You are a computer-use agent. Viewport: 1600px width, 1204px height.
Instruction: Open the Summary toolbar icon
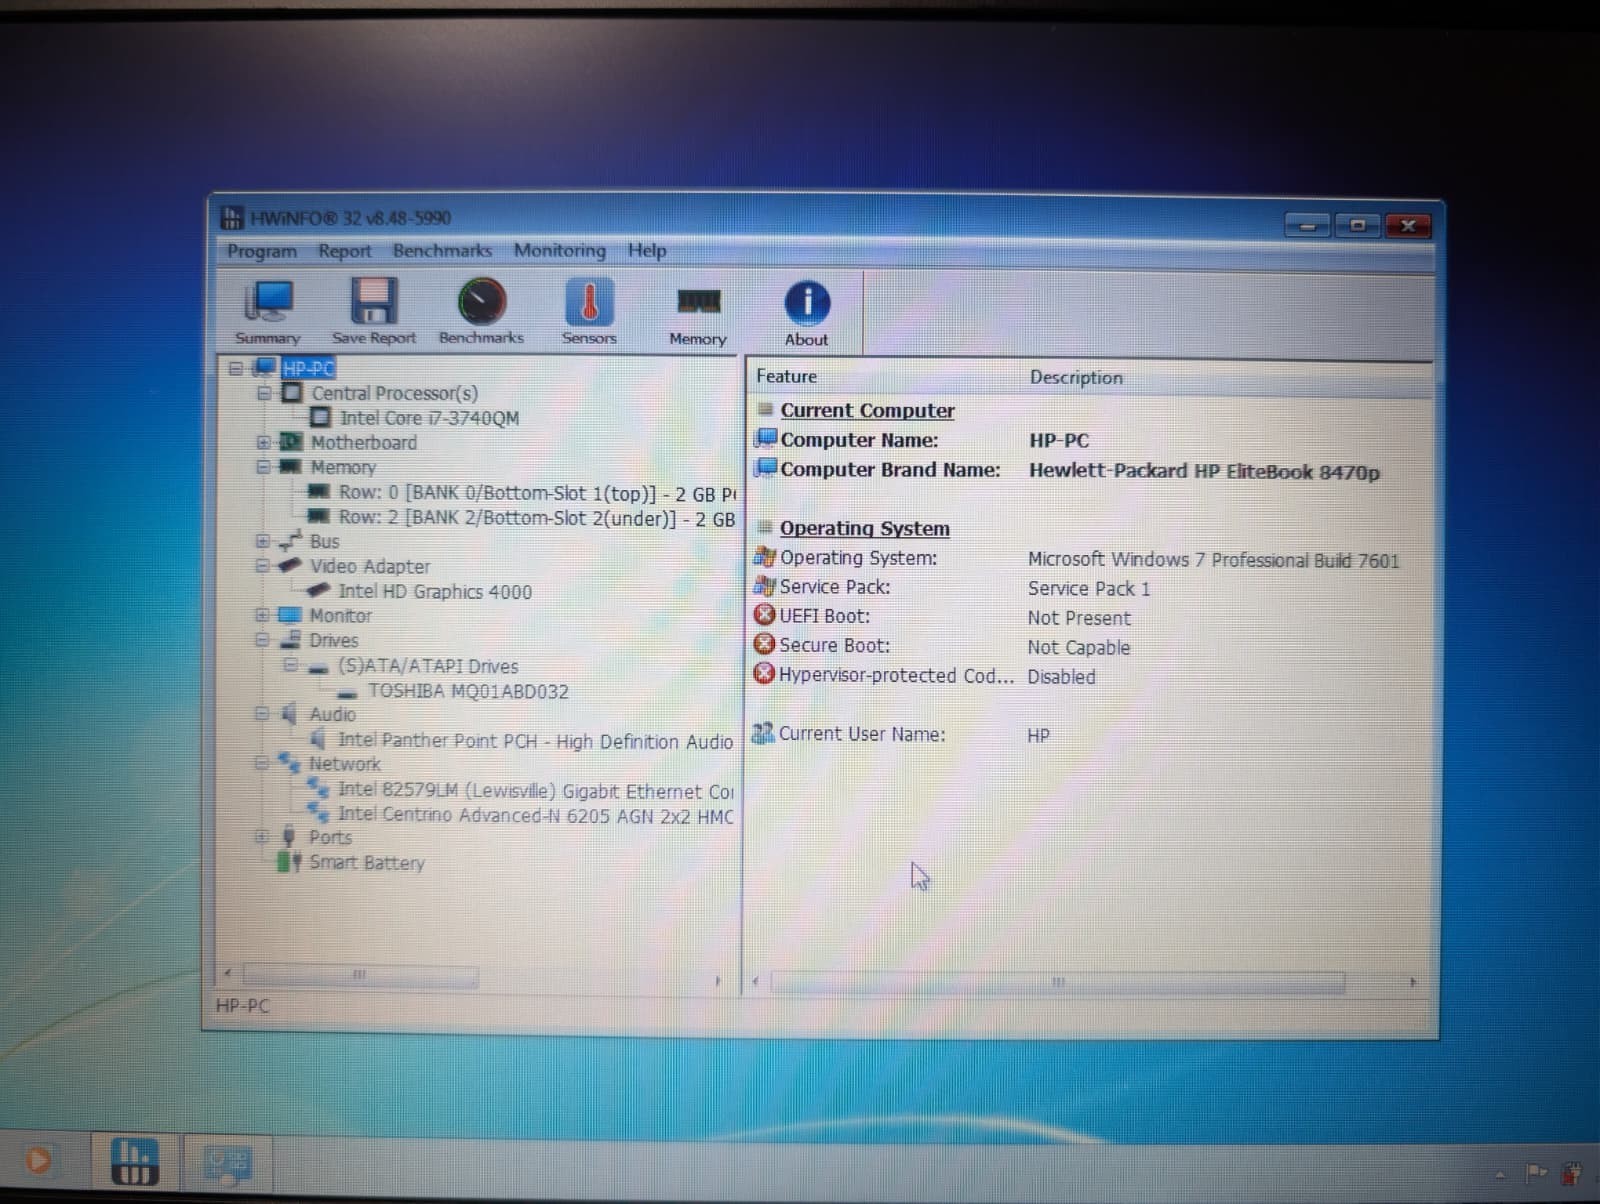[268, 312]
